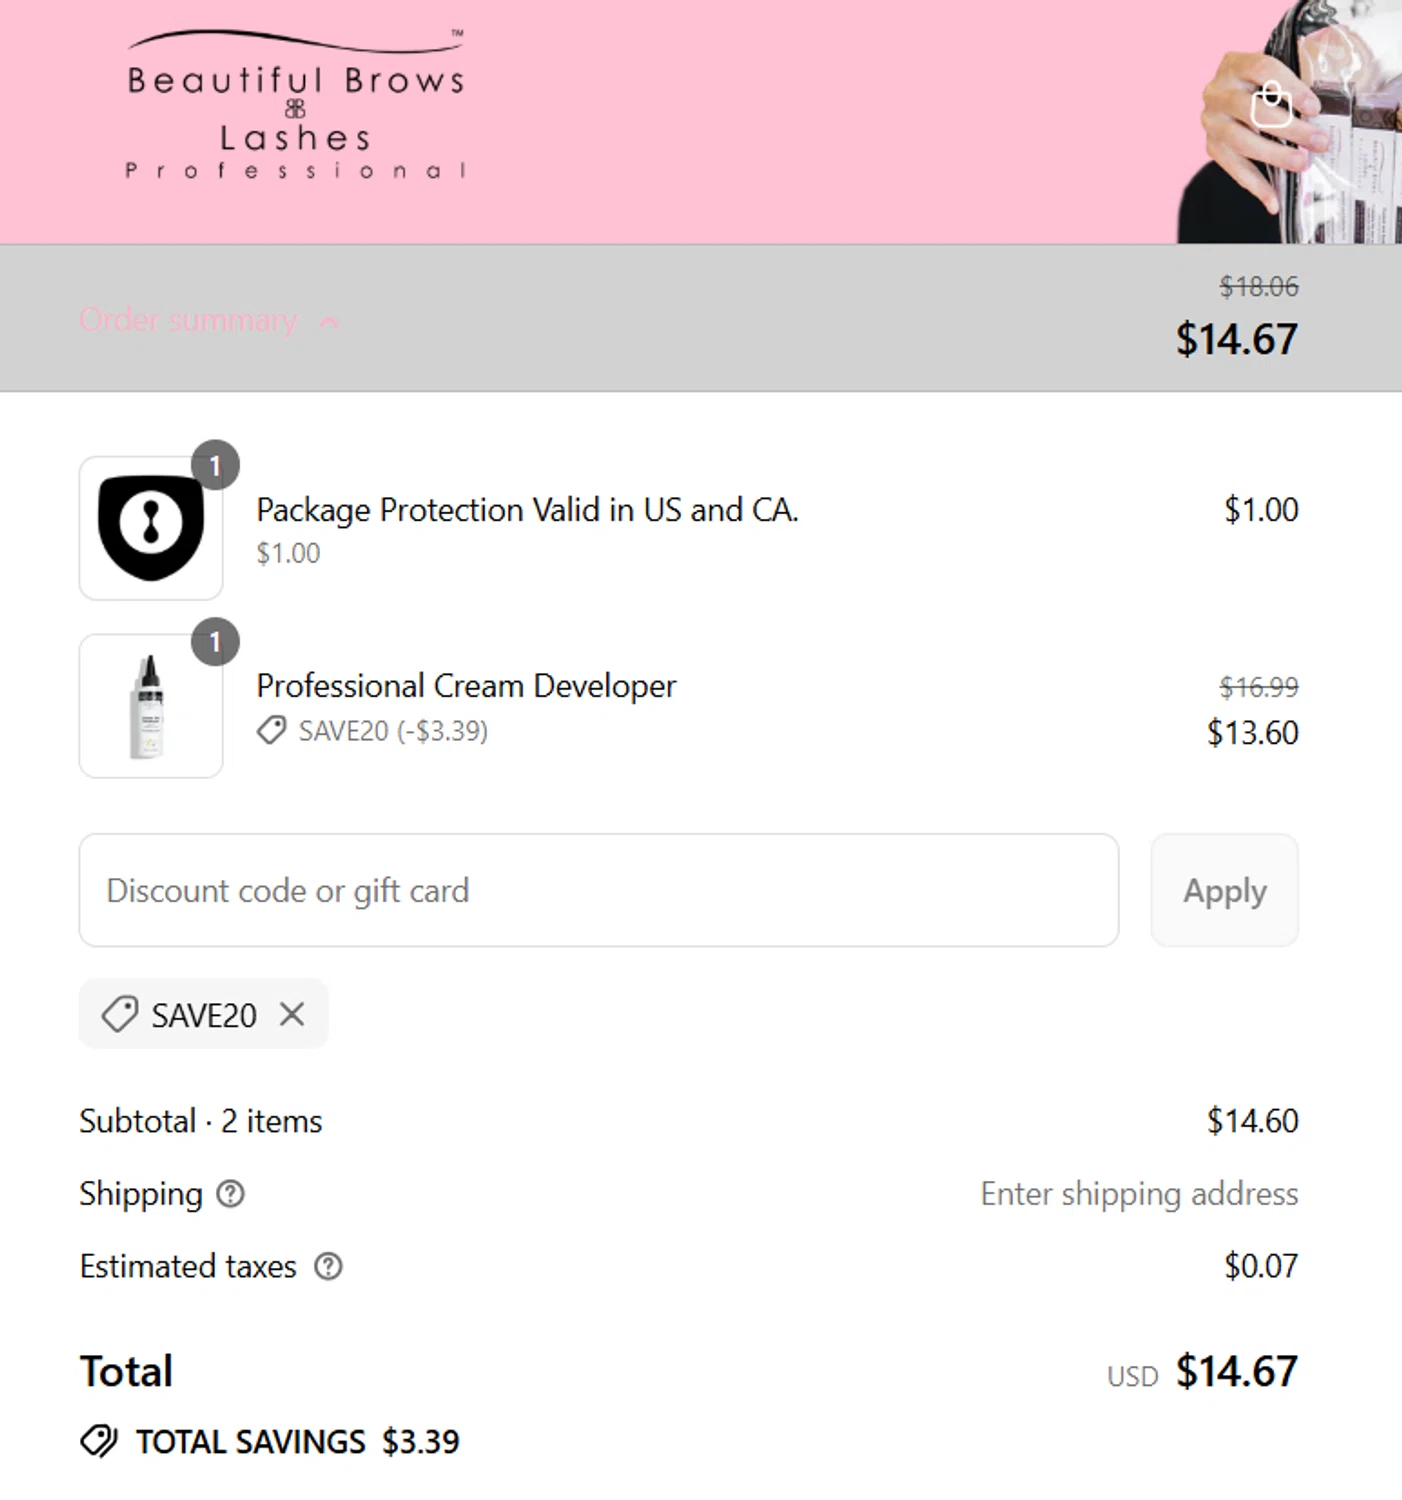This screenshot has height=1500, width=1402.
Task: Click the Professional Cream Developer product name
Action: (x=466, y=686)
